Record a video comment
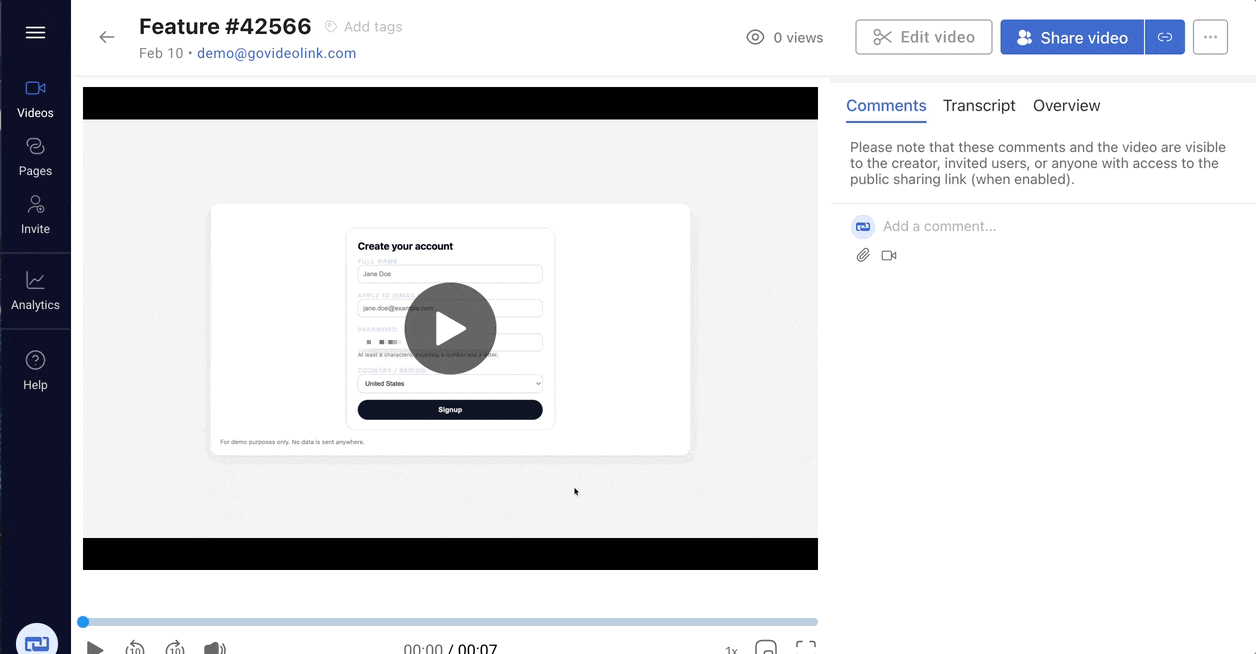 pos(889,255)
